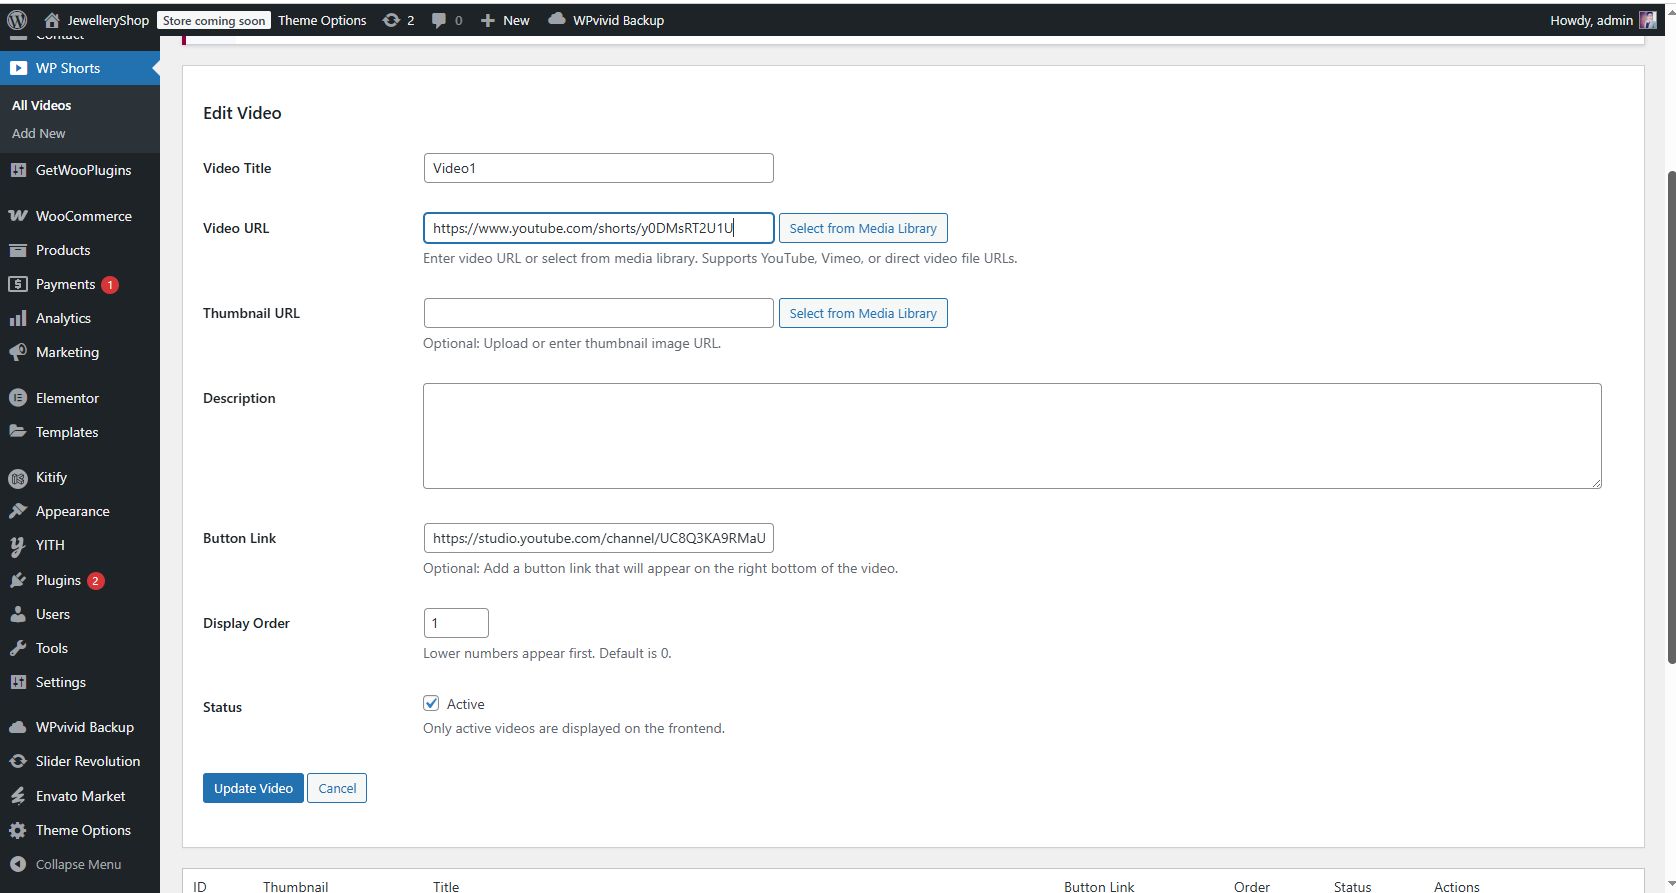This screenshot has width=1676, height=893.
Task: Click the WordPress logo icon
Action: point(17,20)
